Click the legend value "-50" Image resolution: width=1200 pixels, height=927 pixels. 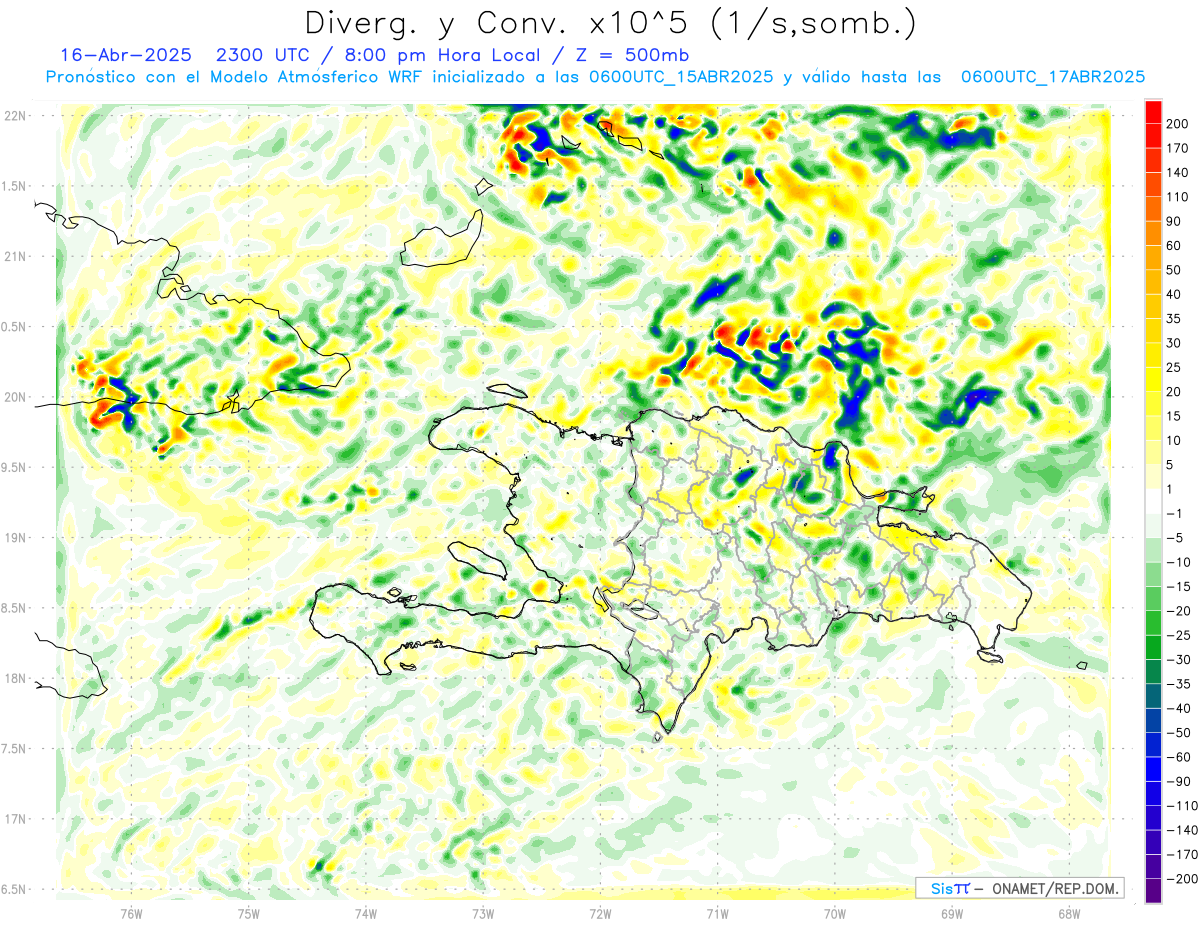click(x=1178, y=733)
